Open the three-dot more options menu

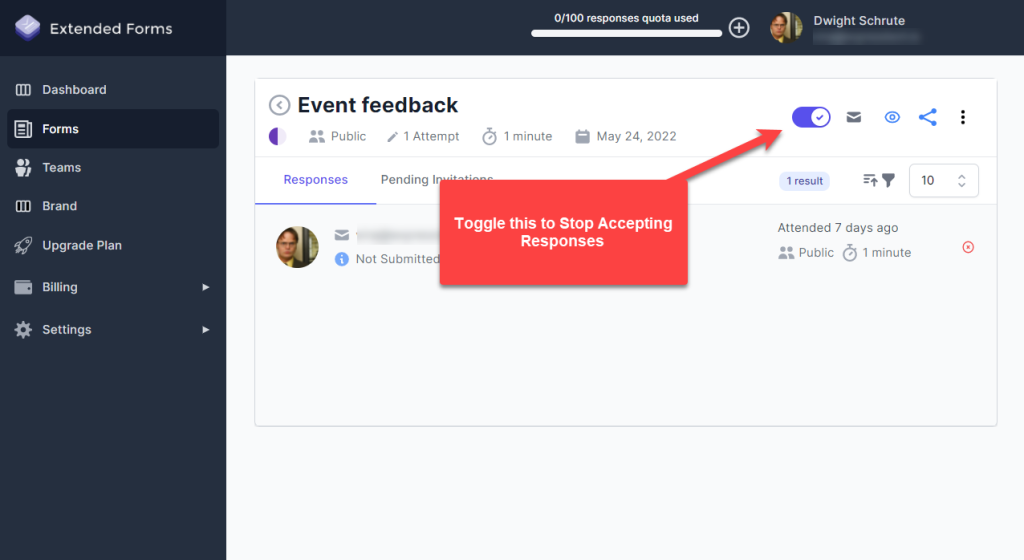click(x=963, y=117)
